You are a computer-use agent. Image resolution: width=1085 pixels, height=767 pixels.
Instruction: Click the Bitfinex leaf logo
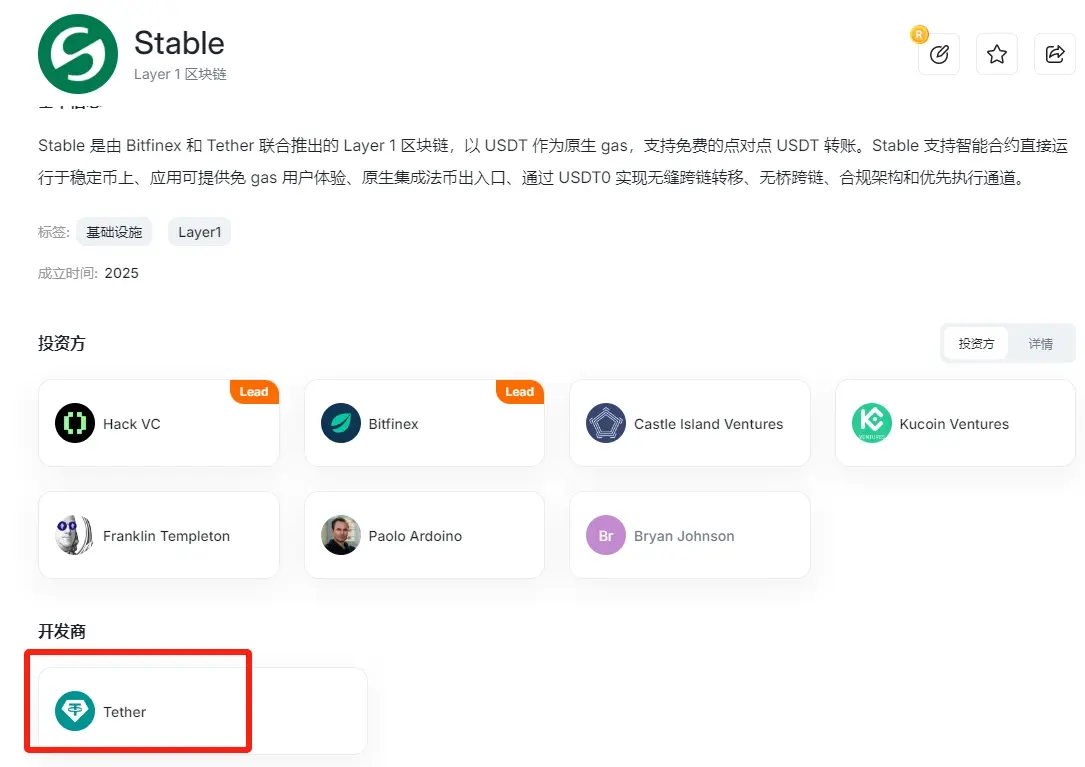point(340,423)
